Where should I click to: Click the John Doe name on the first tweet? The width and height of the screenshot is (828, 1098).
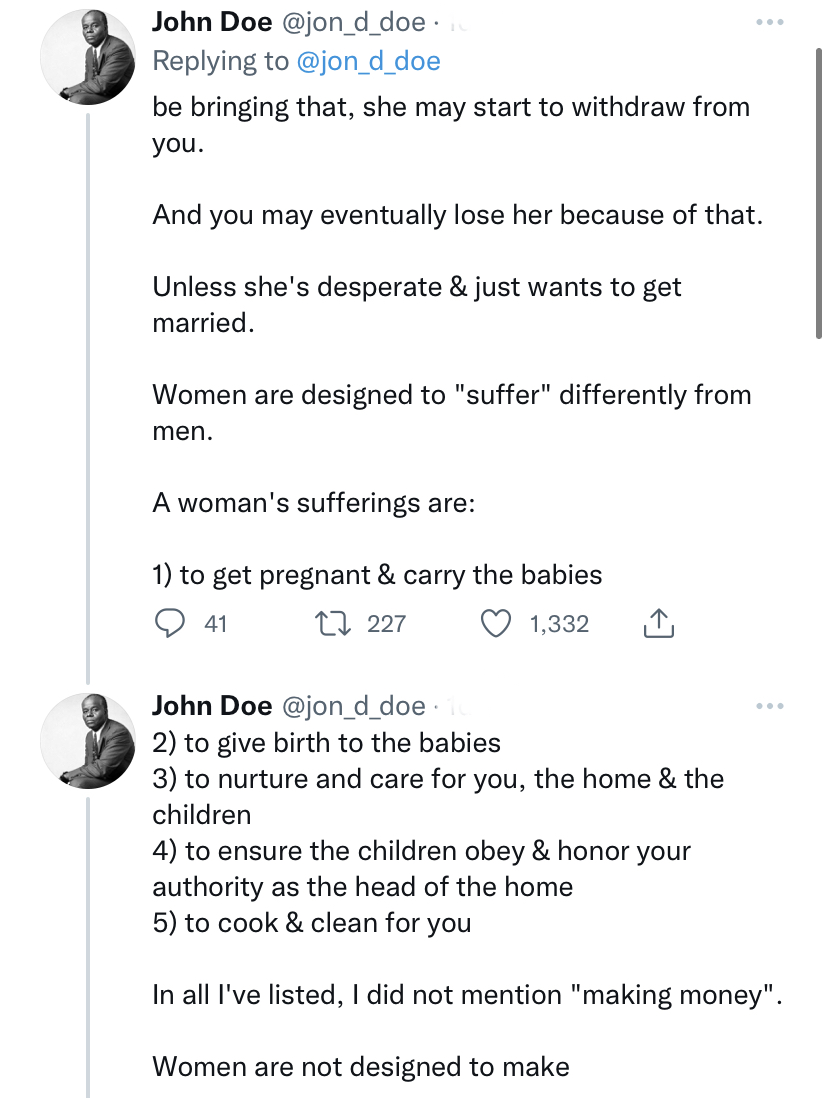(212, 23)
